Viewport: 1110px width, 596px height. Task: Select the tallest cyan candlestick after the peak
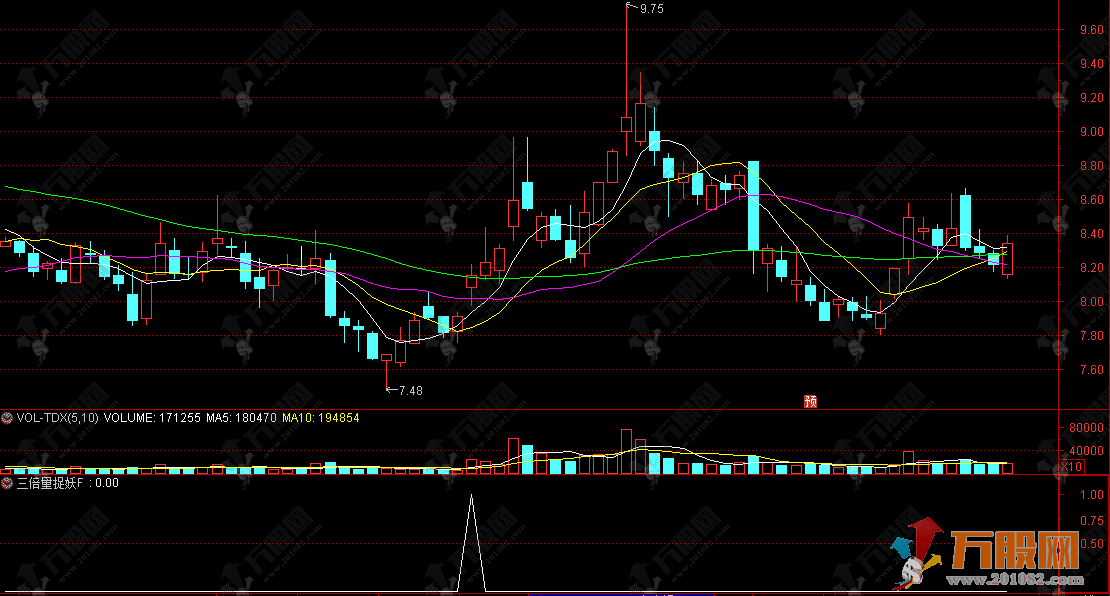click(753, 205)
